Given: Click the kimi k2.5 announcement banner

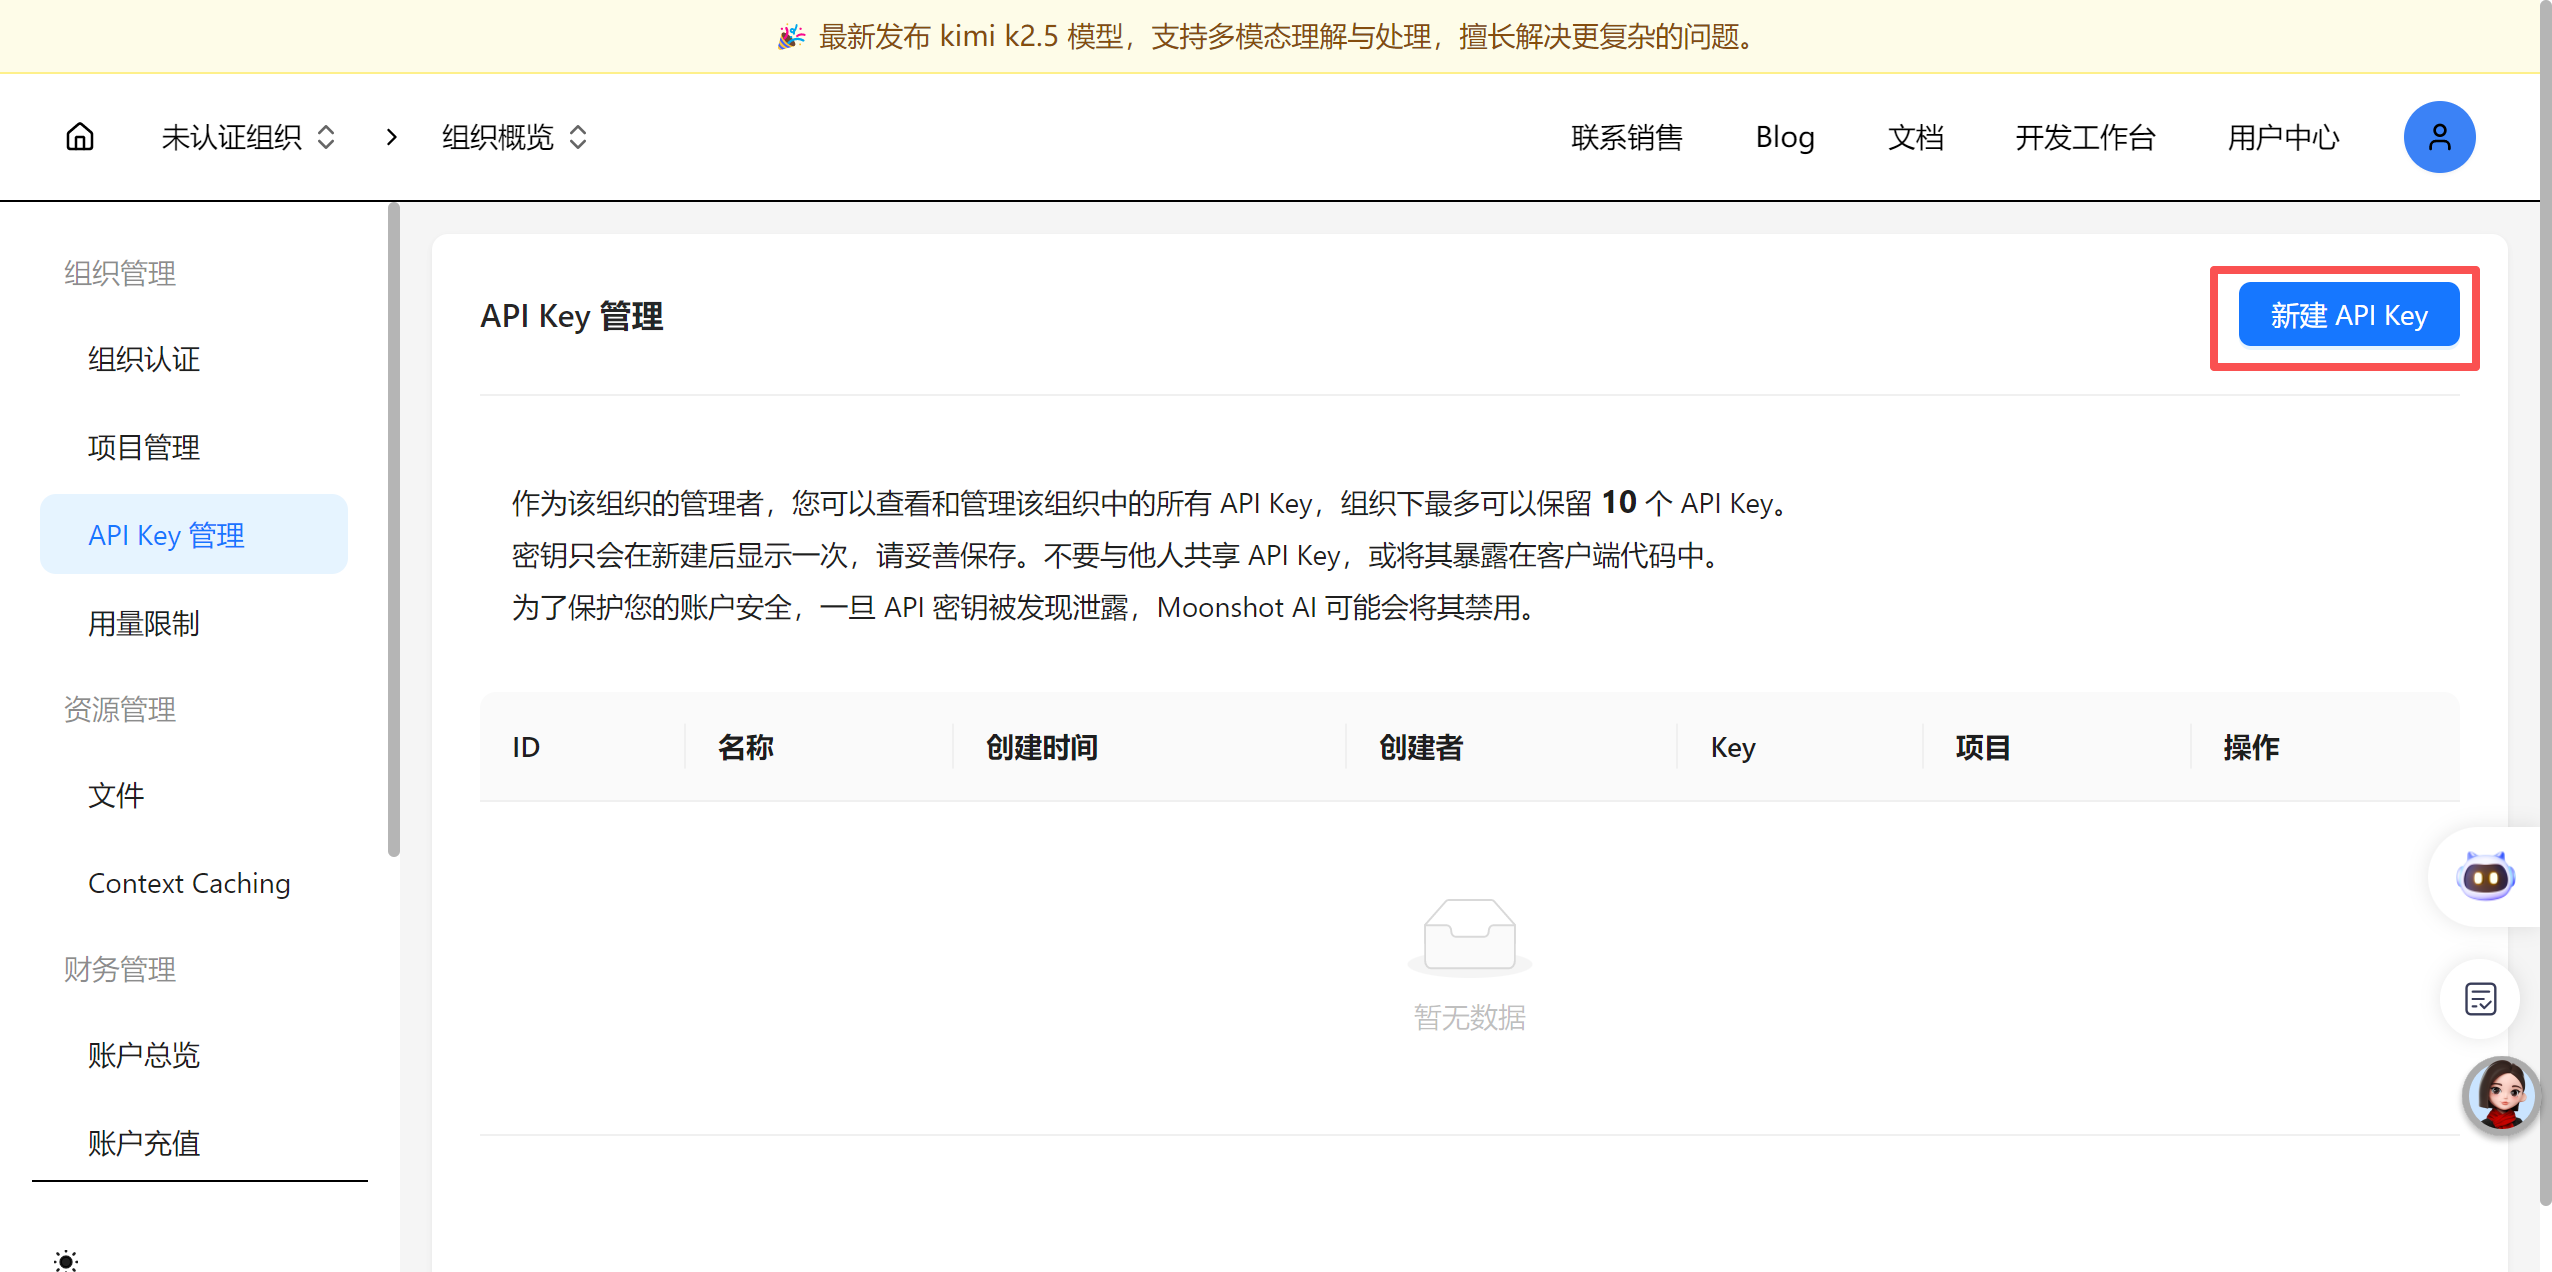Looking at the screenshot, I should pos(1285,37).
